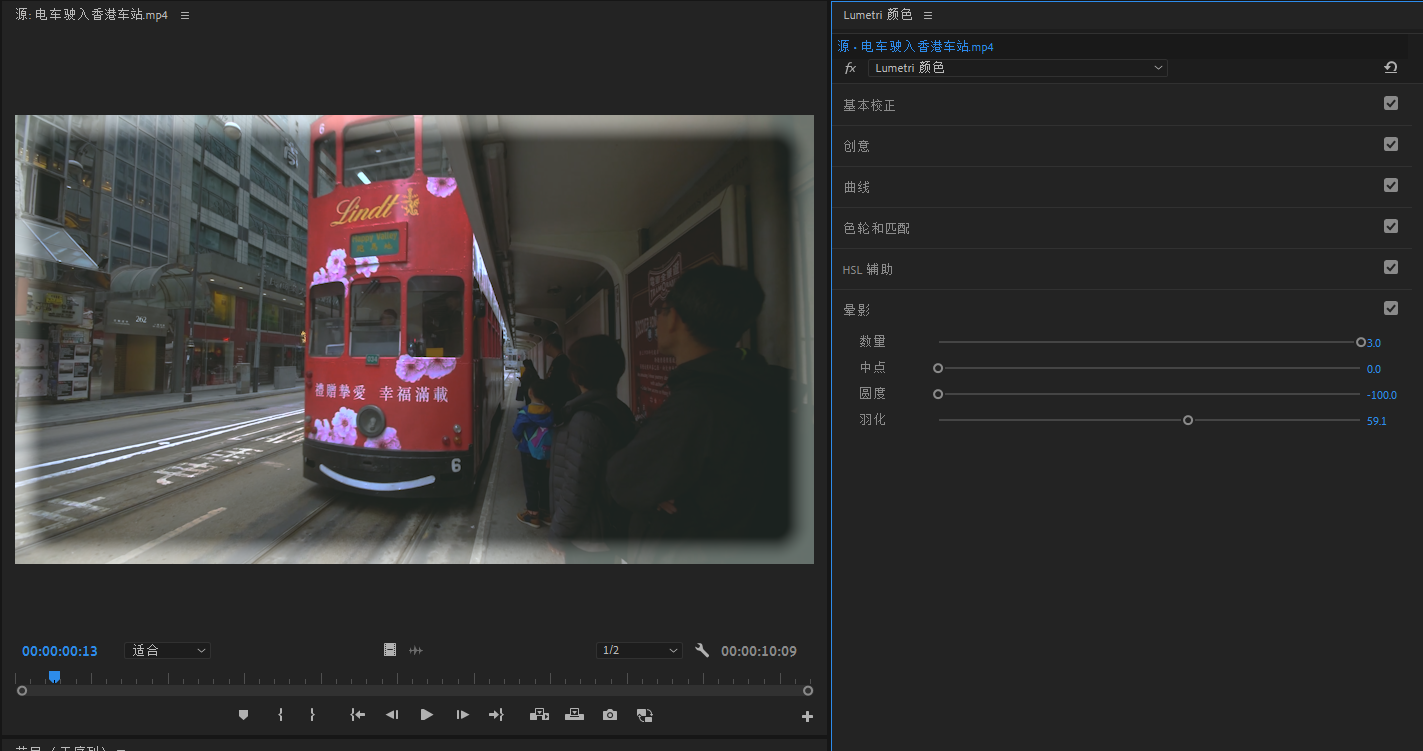Click the 数量 value 3.0
This screenshot has width=1423, height=751.
click(x=1374, y=343)
